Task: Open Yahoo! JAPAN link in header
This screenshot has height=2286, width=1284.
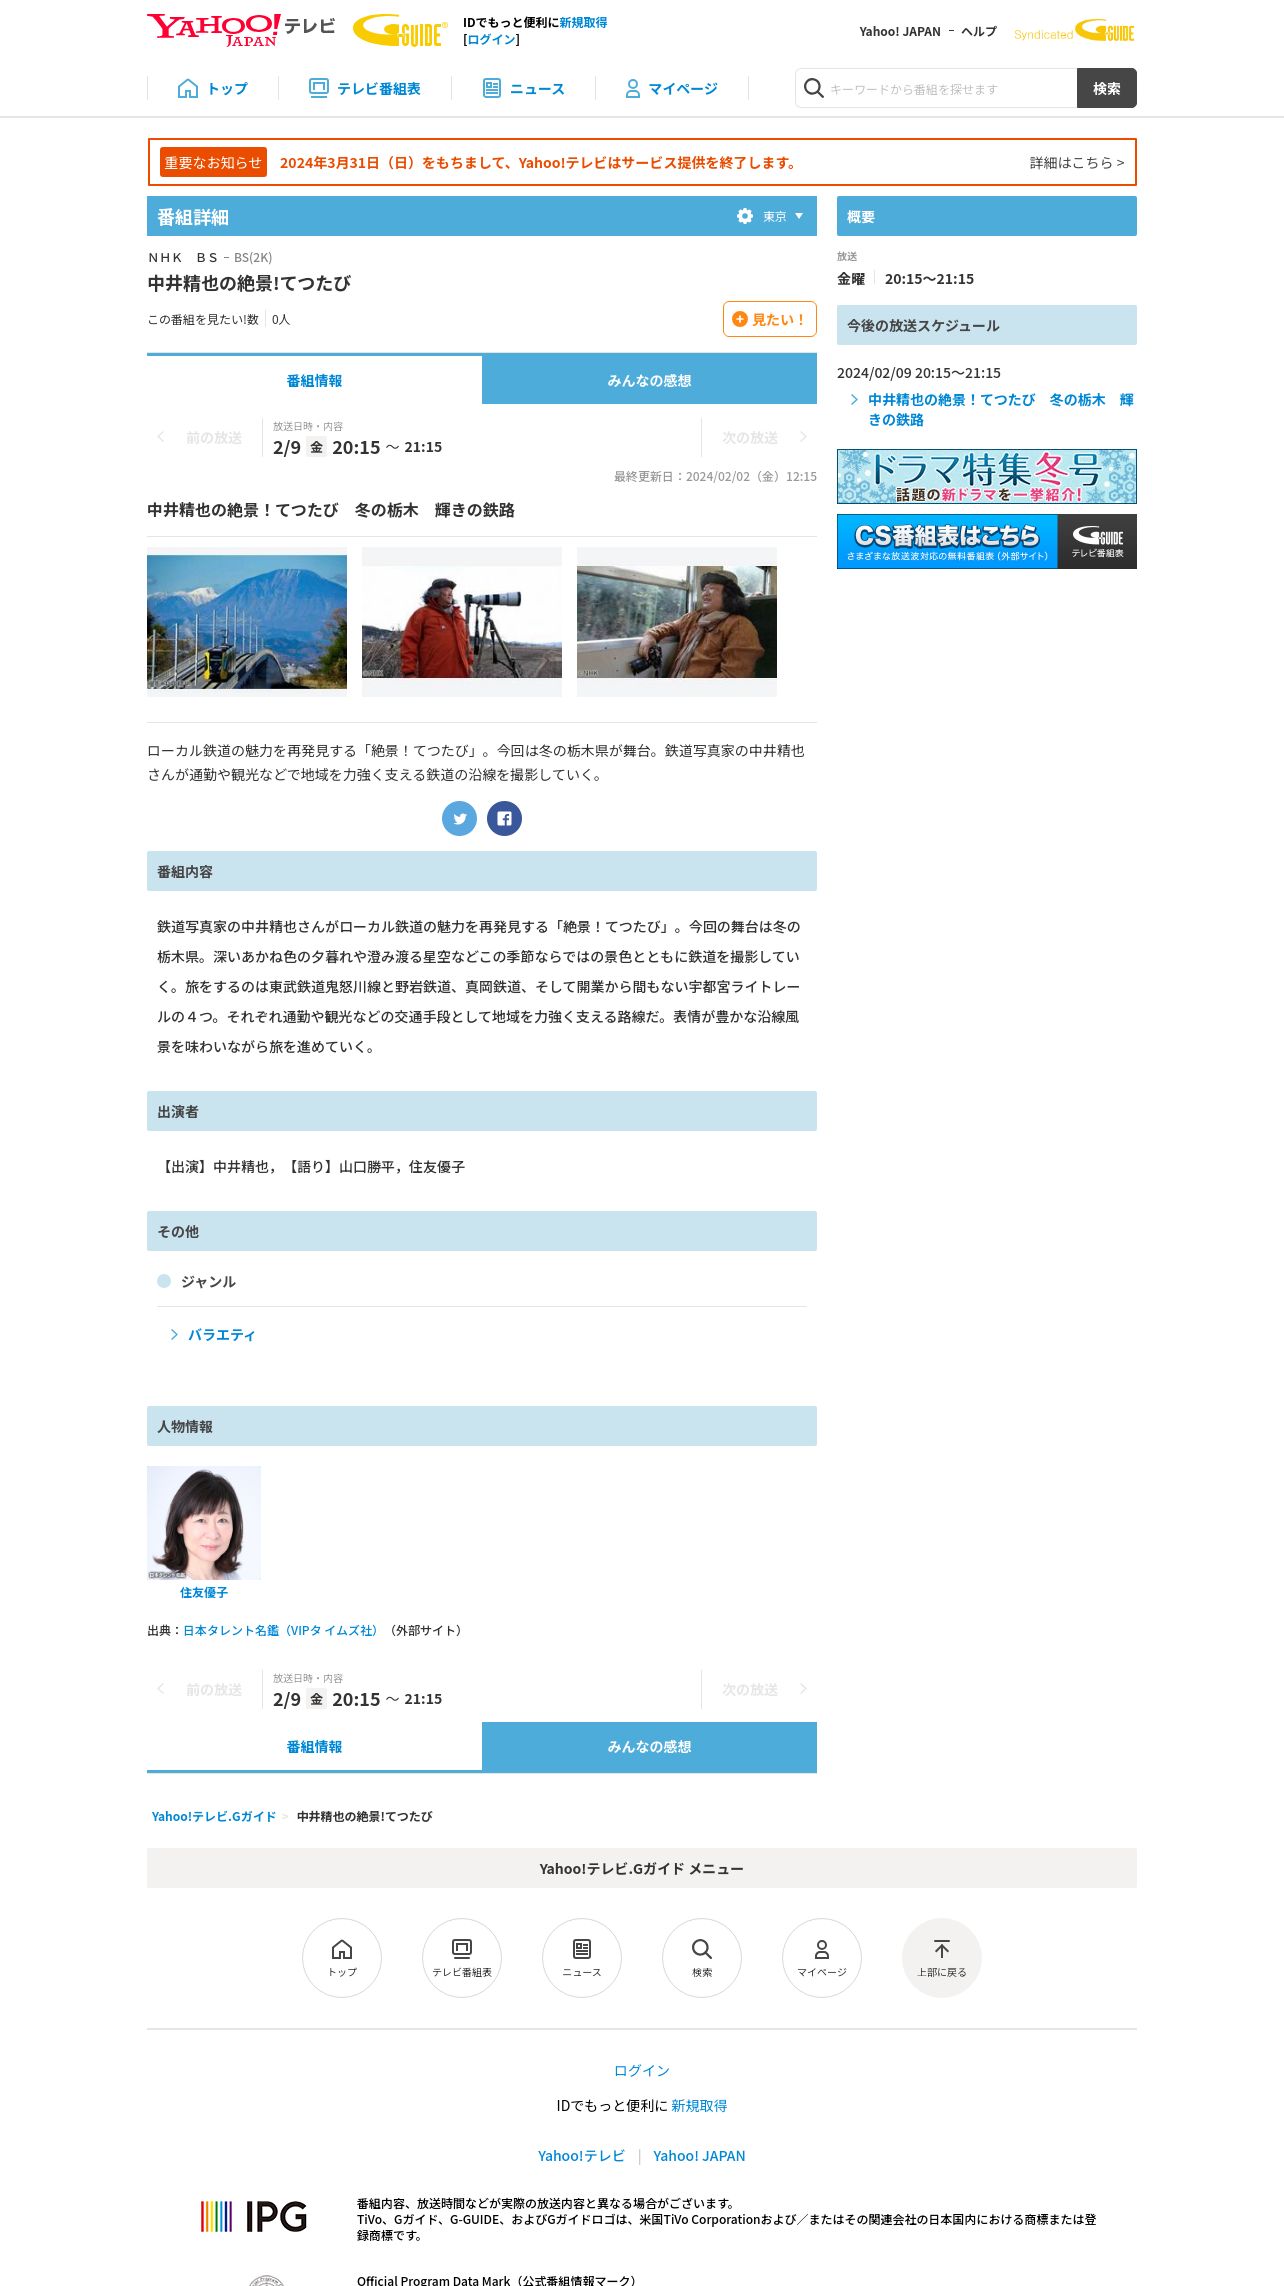Action: [900, 32]
